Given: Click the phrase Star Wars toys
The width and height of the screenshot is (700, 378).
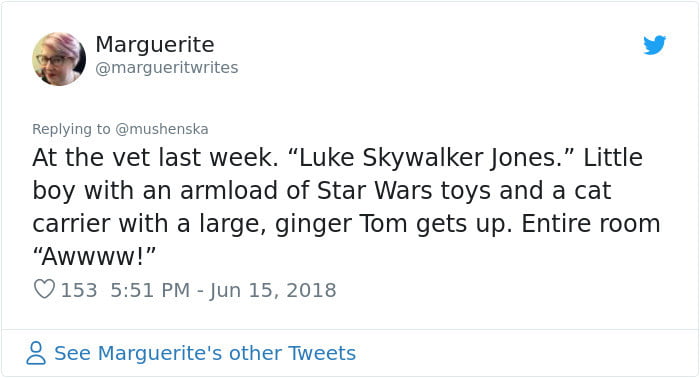Looking at the screenshot, I should coord(404,191).
